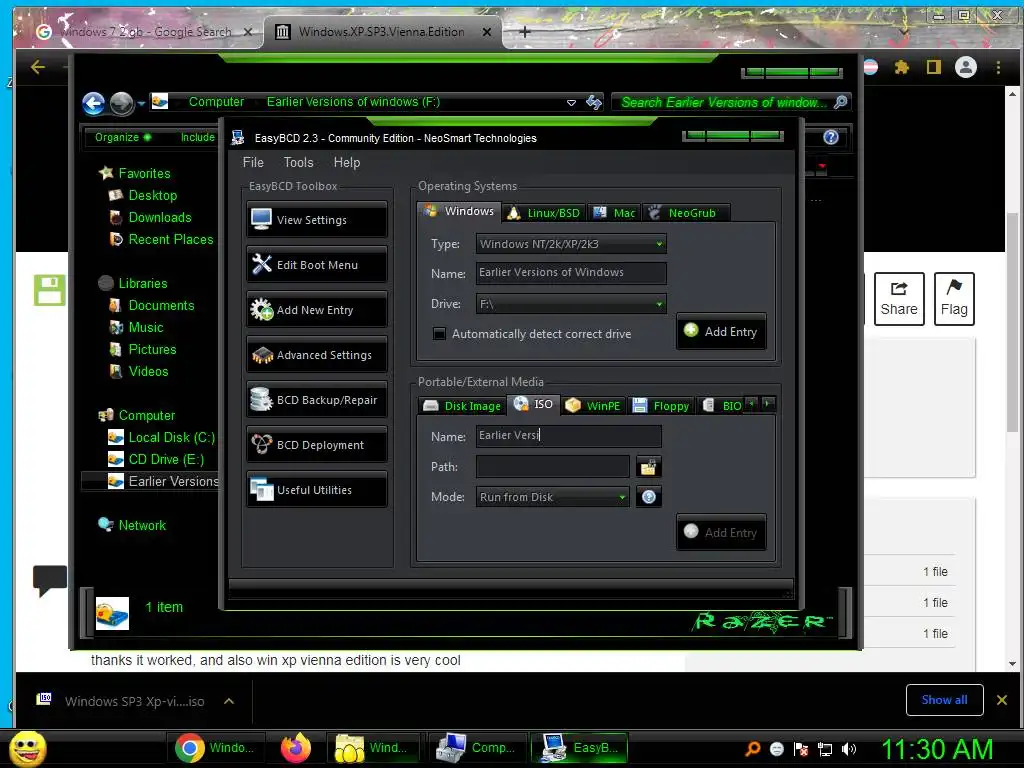The image size is (1024, 768).
Task: Switch to the Mac tab
Action: point(615,213)
